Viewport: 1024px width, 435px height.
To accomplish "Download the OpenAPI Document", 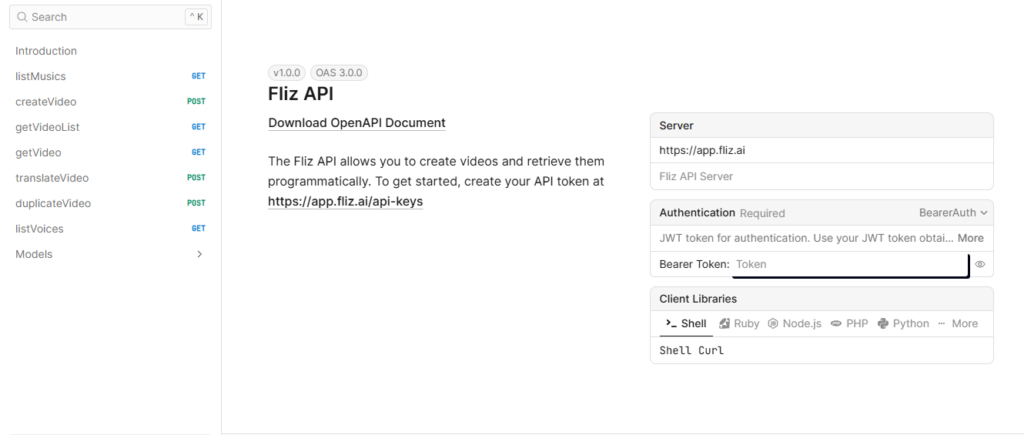I will [x=357, y=123].
